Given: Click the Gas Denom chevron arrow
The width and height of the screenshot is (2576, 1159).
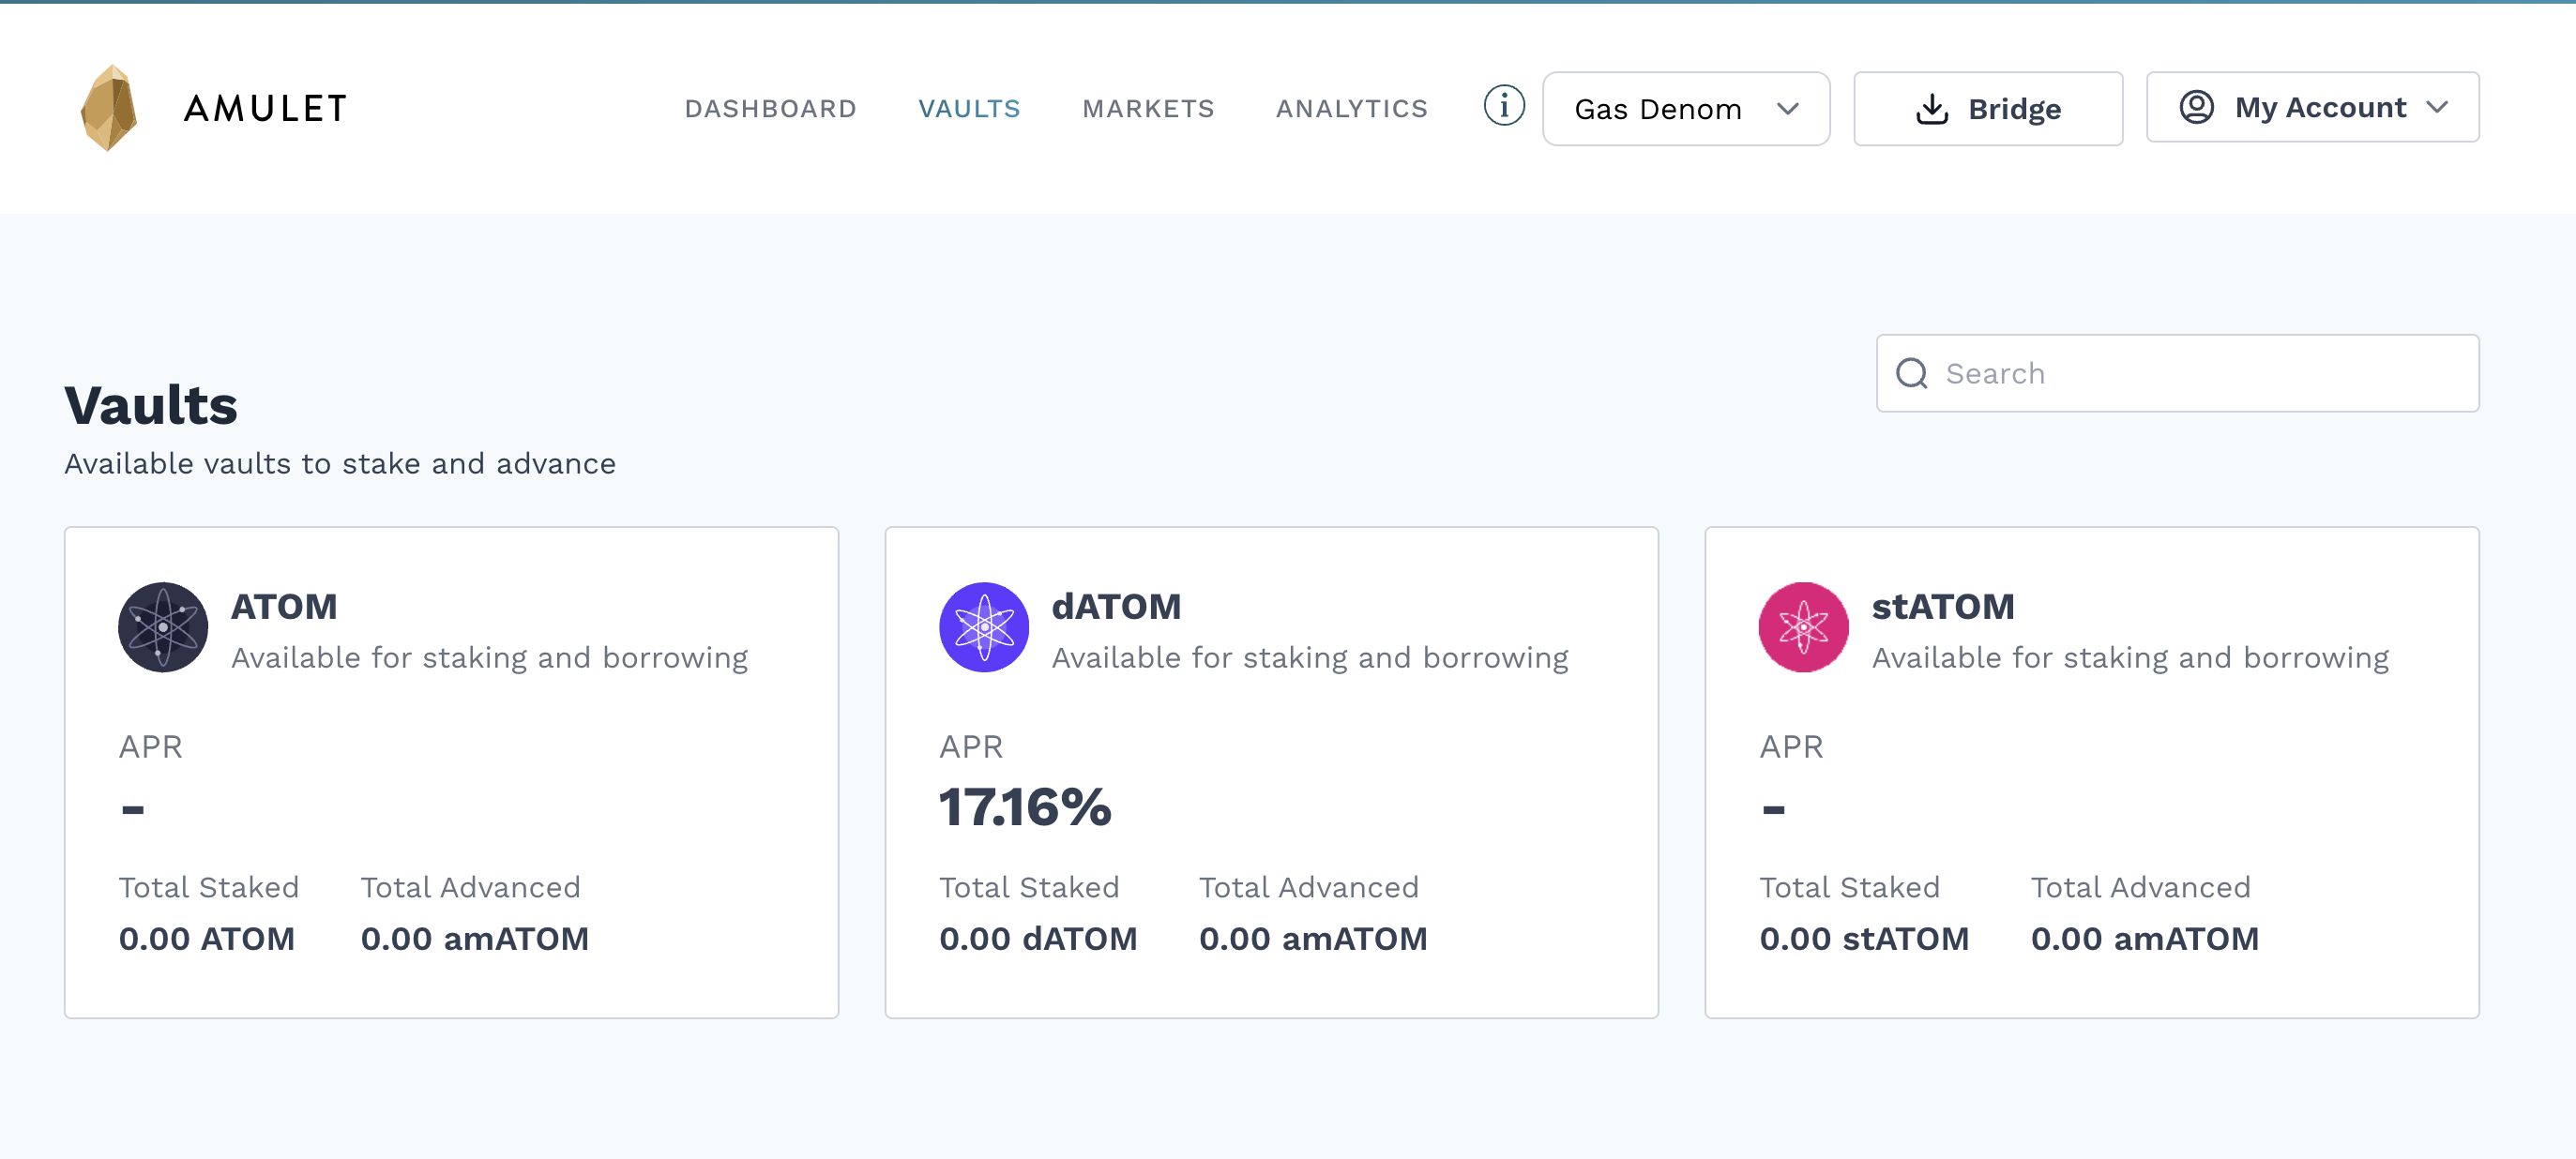Looking at the screenshot, I should tap(1788, 109).
